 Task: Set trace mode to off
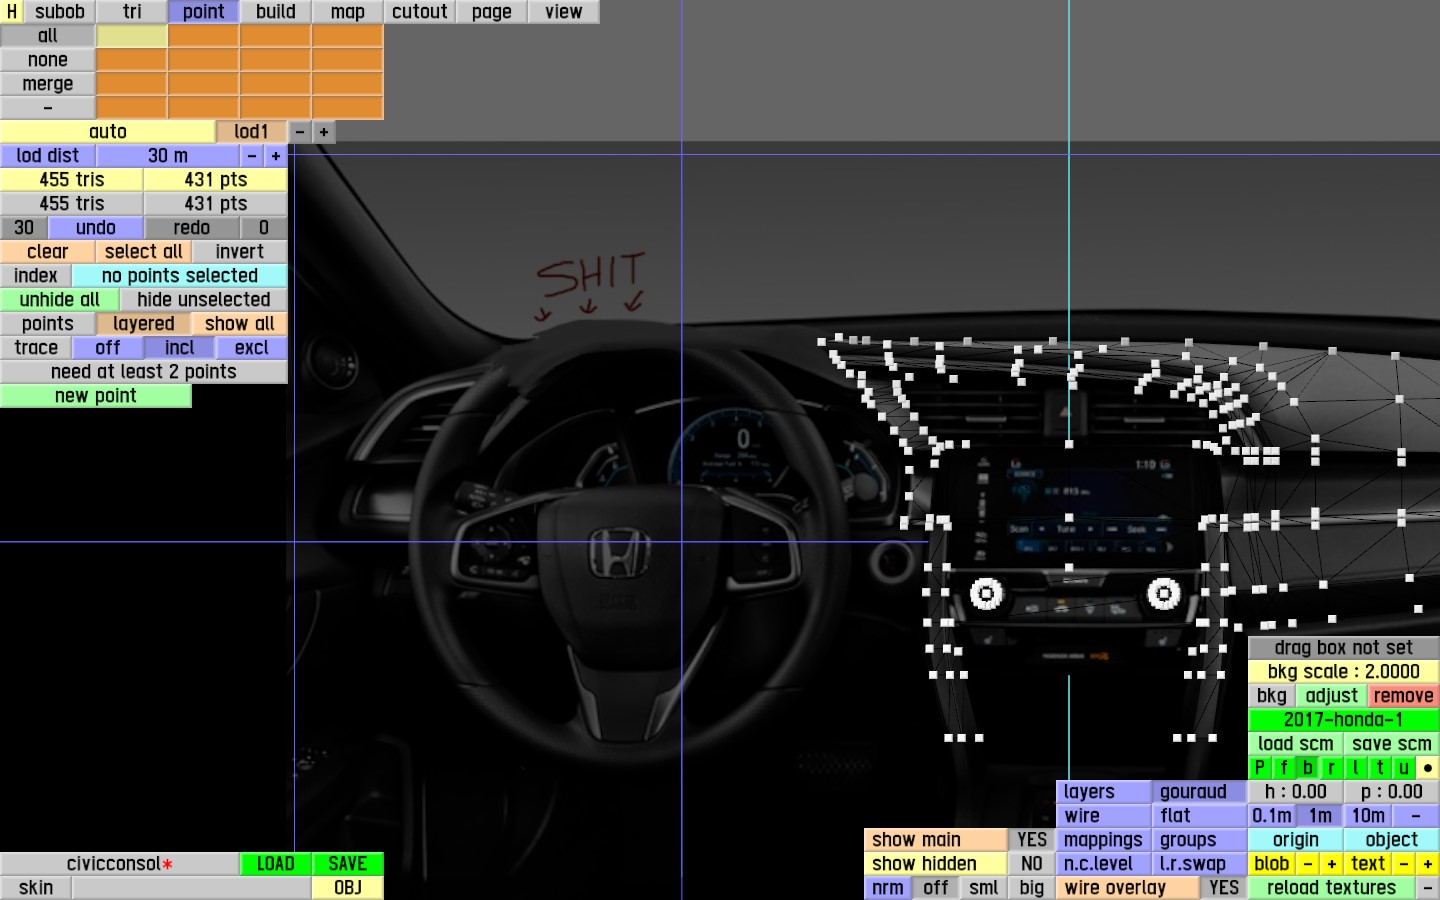pos(108,348)
